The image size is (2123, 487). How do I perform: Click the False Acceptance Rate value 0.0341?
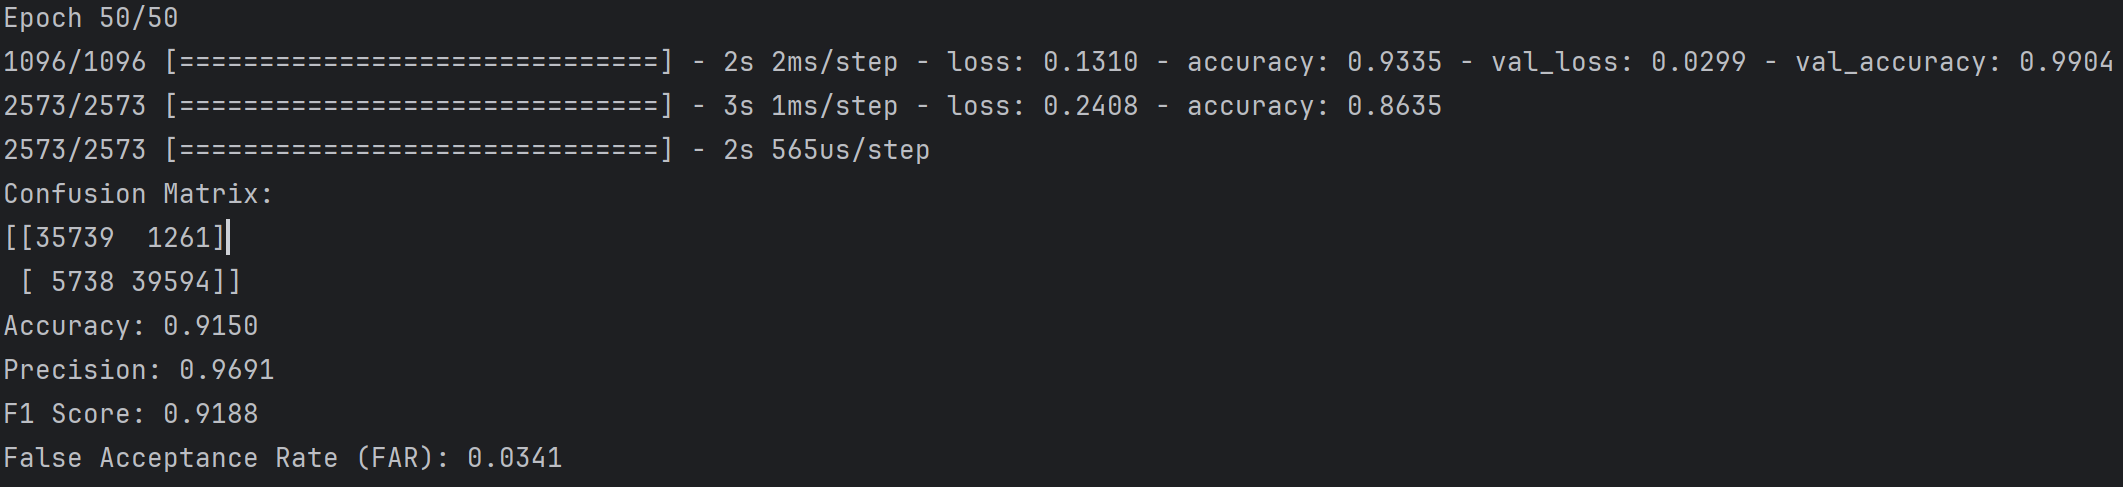coord(514,458)
